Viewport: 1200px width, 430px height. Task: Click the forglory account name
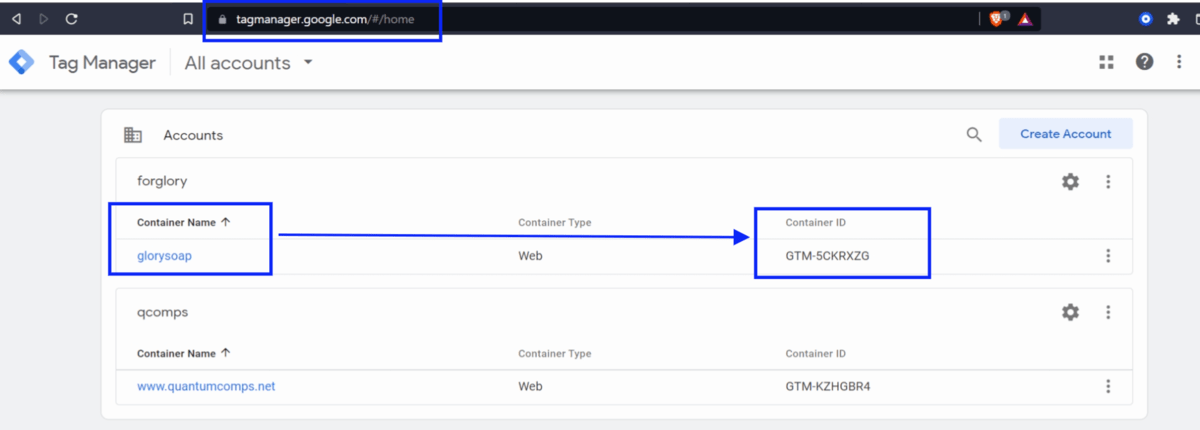tap(162, 182)
